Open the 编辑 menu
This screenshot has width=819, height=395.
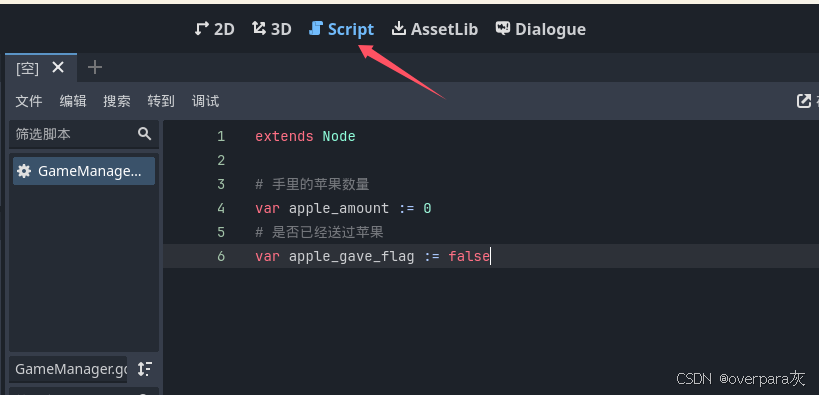[x=73, y=101]
